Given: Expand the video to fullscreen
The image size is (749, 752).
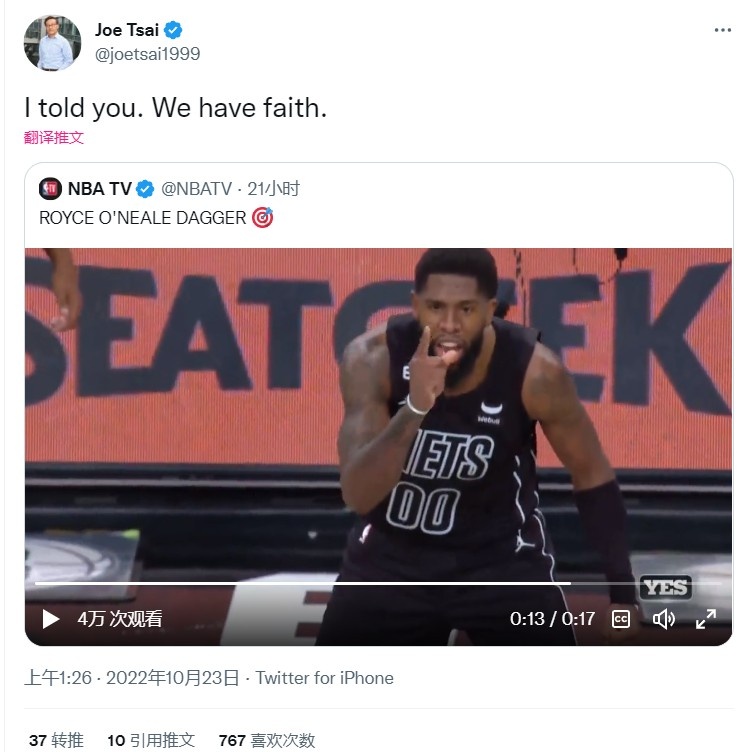Looking at the screenshot, I should click(706, 619).
